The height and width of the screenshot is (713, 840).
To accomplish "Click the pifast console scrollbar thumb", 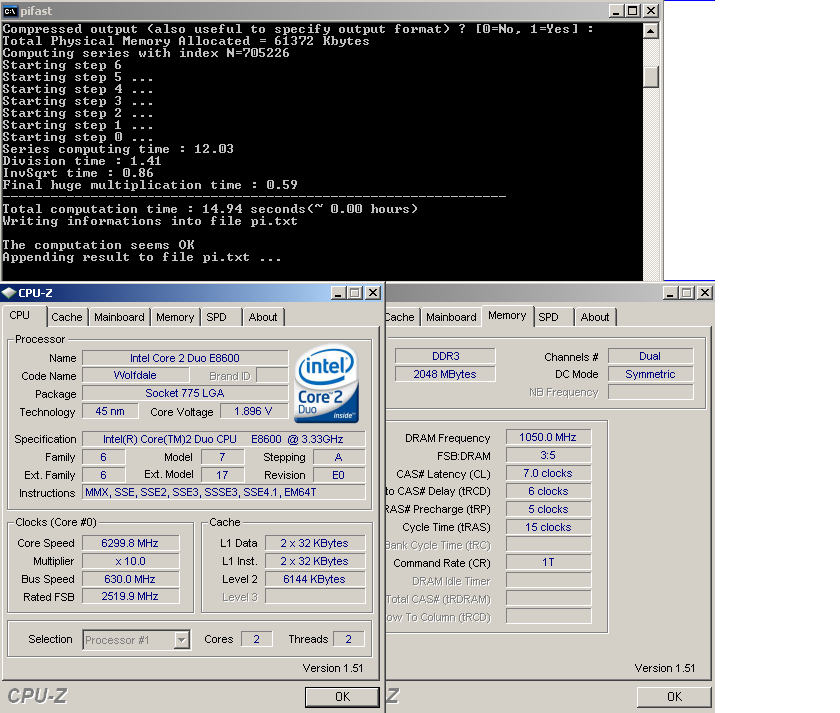I will pos(650,77).
